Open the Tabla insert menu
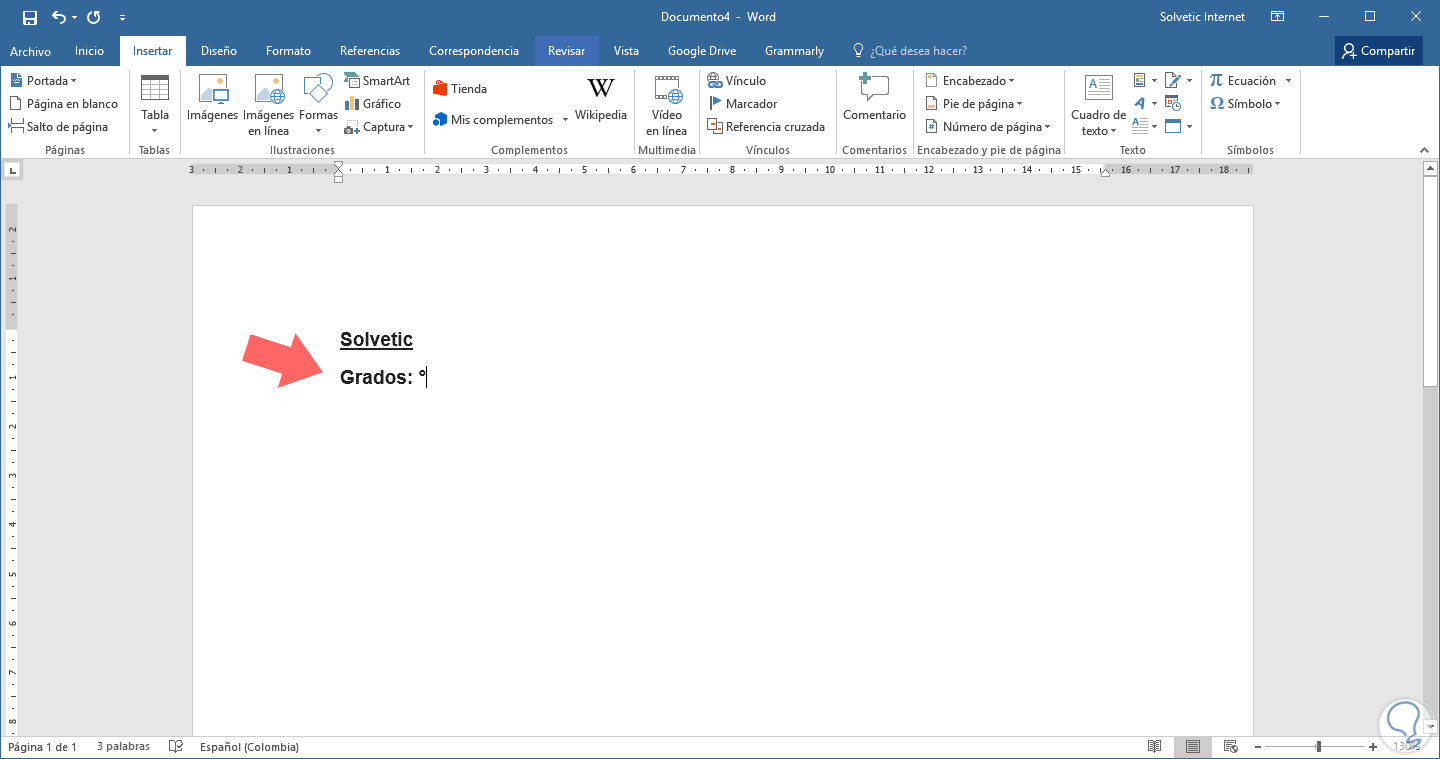Screen dimensions: 1440x759 coord(155,104)
